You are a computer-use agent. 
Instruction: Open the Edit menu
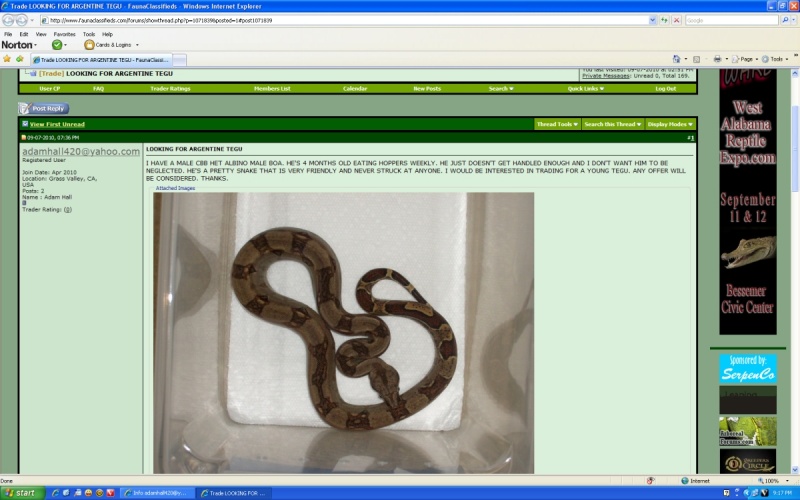[23, 34]
